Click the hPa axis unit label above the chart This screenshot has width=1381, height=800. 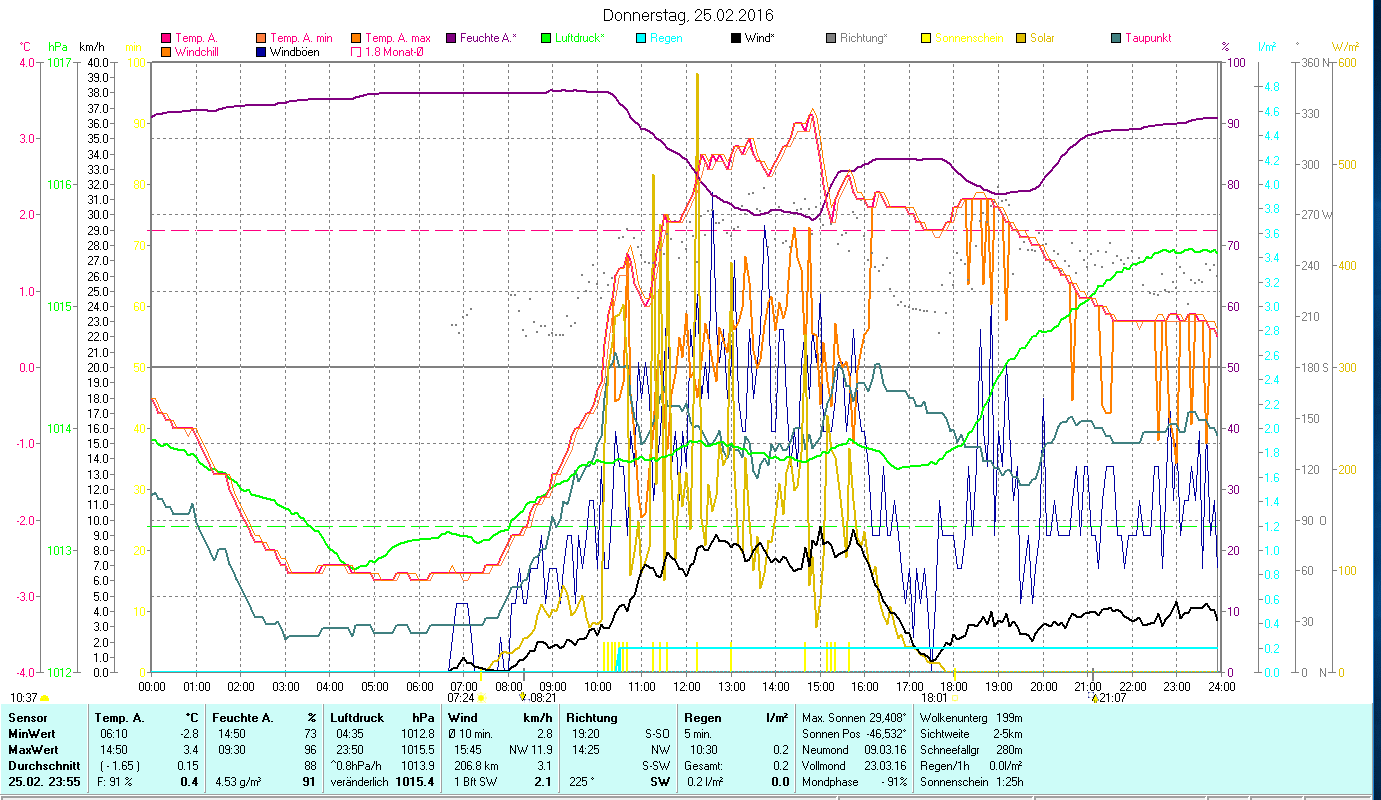(x=58, y=46)
